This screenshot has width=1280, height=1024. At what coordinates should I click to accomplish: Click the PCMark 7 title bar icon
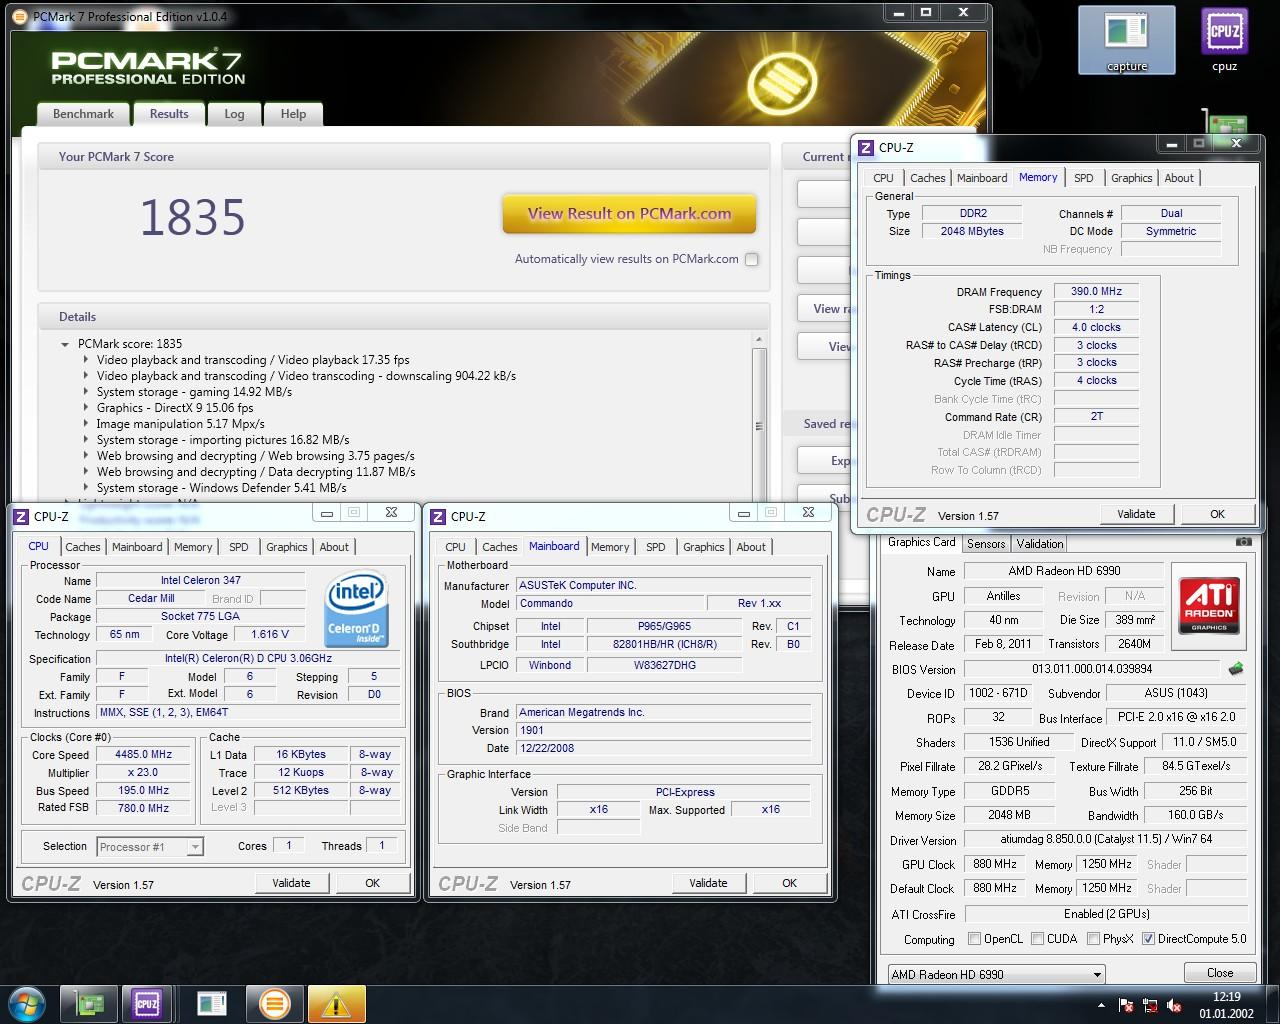[21, 16]
